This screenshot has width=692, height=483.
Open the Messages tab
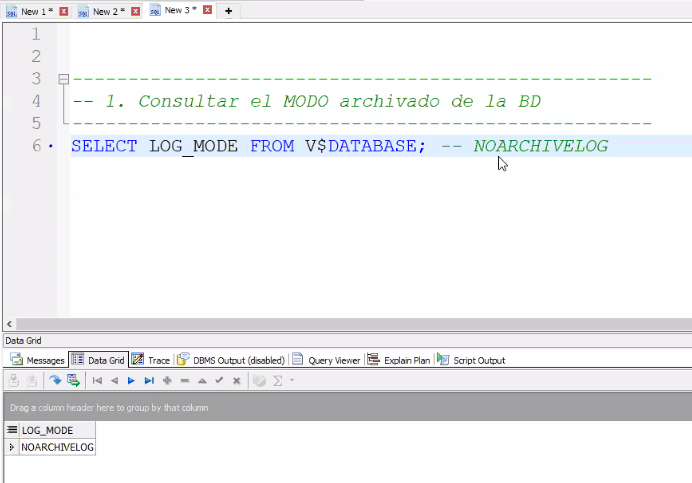37,360
